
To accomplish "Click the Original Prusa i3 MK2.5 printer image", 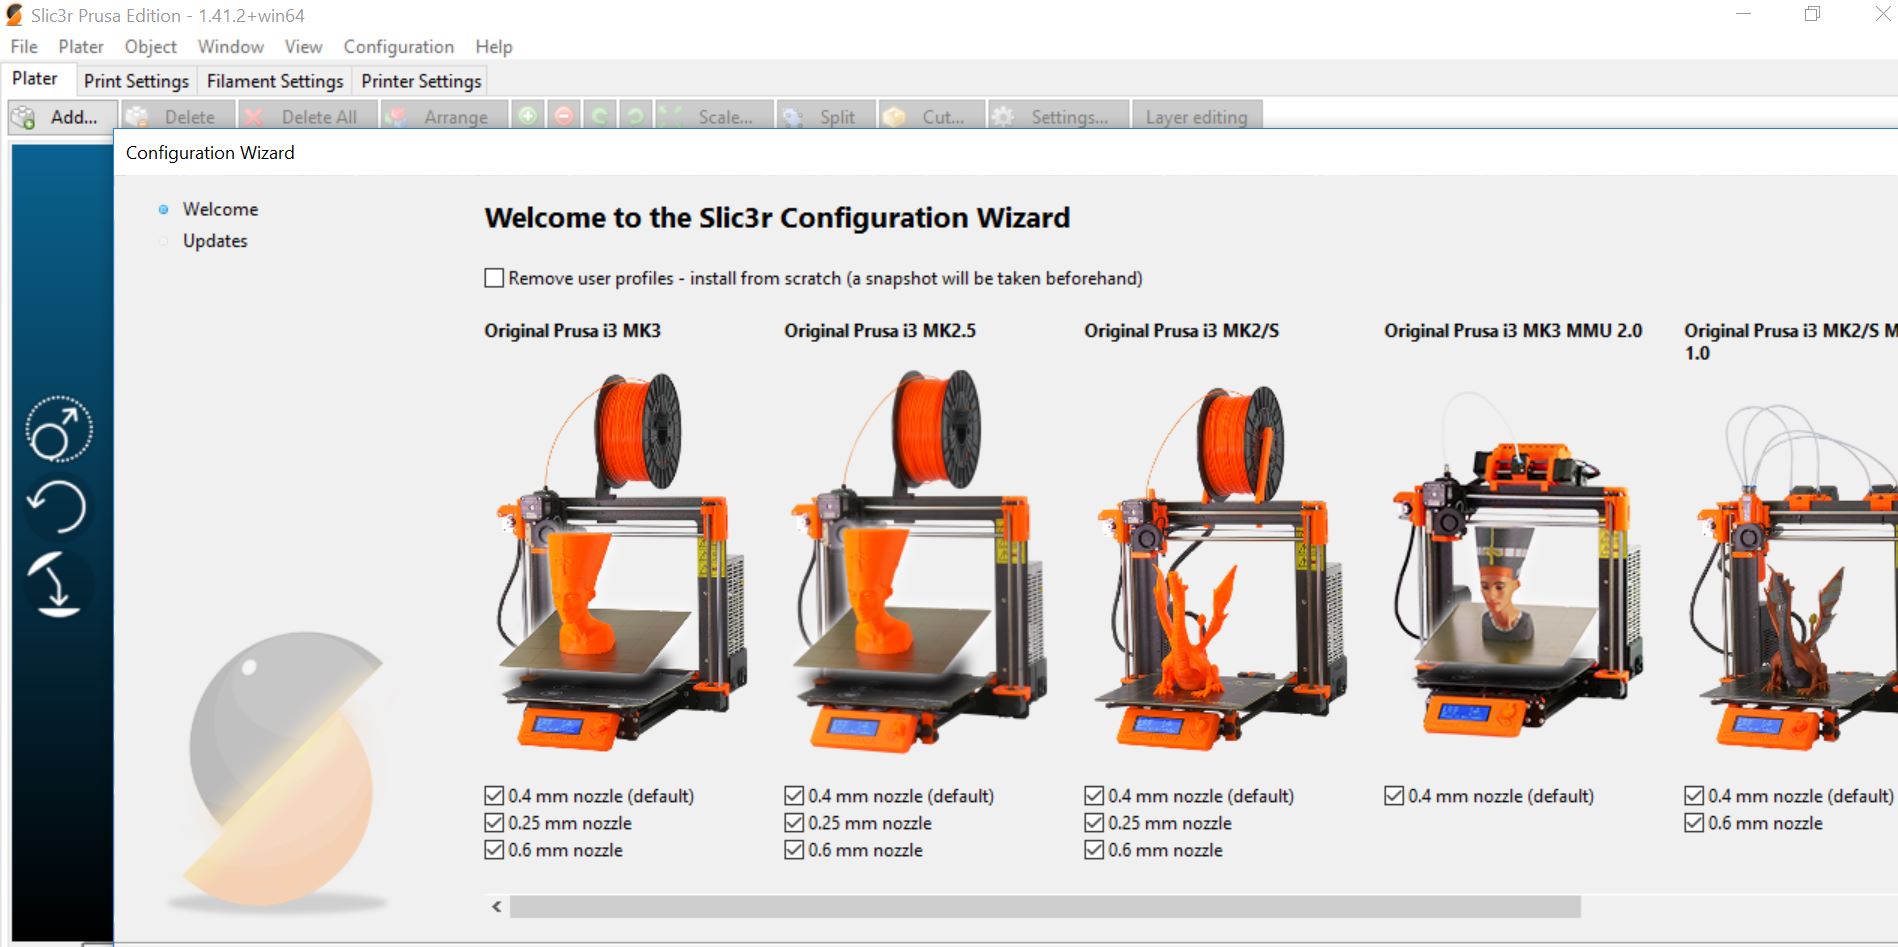I will click(x=920, y=561).
